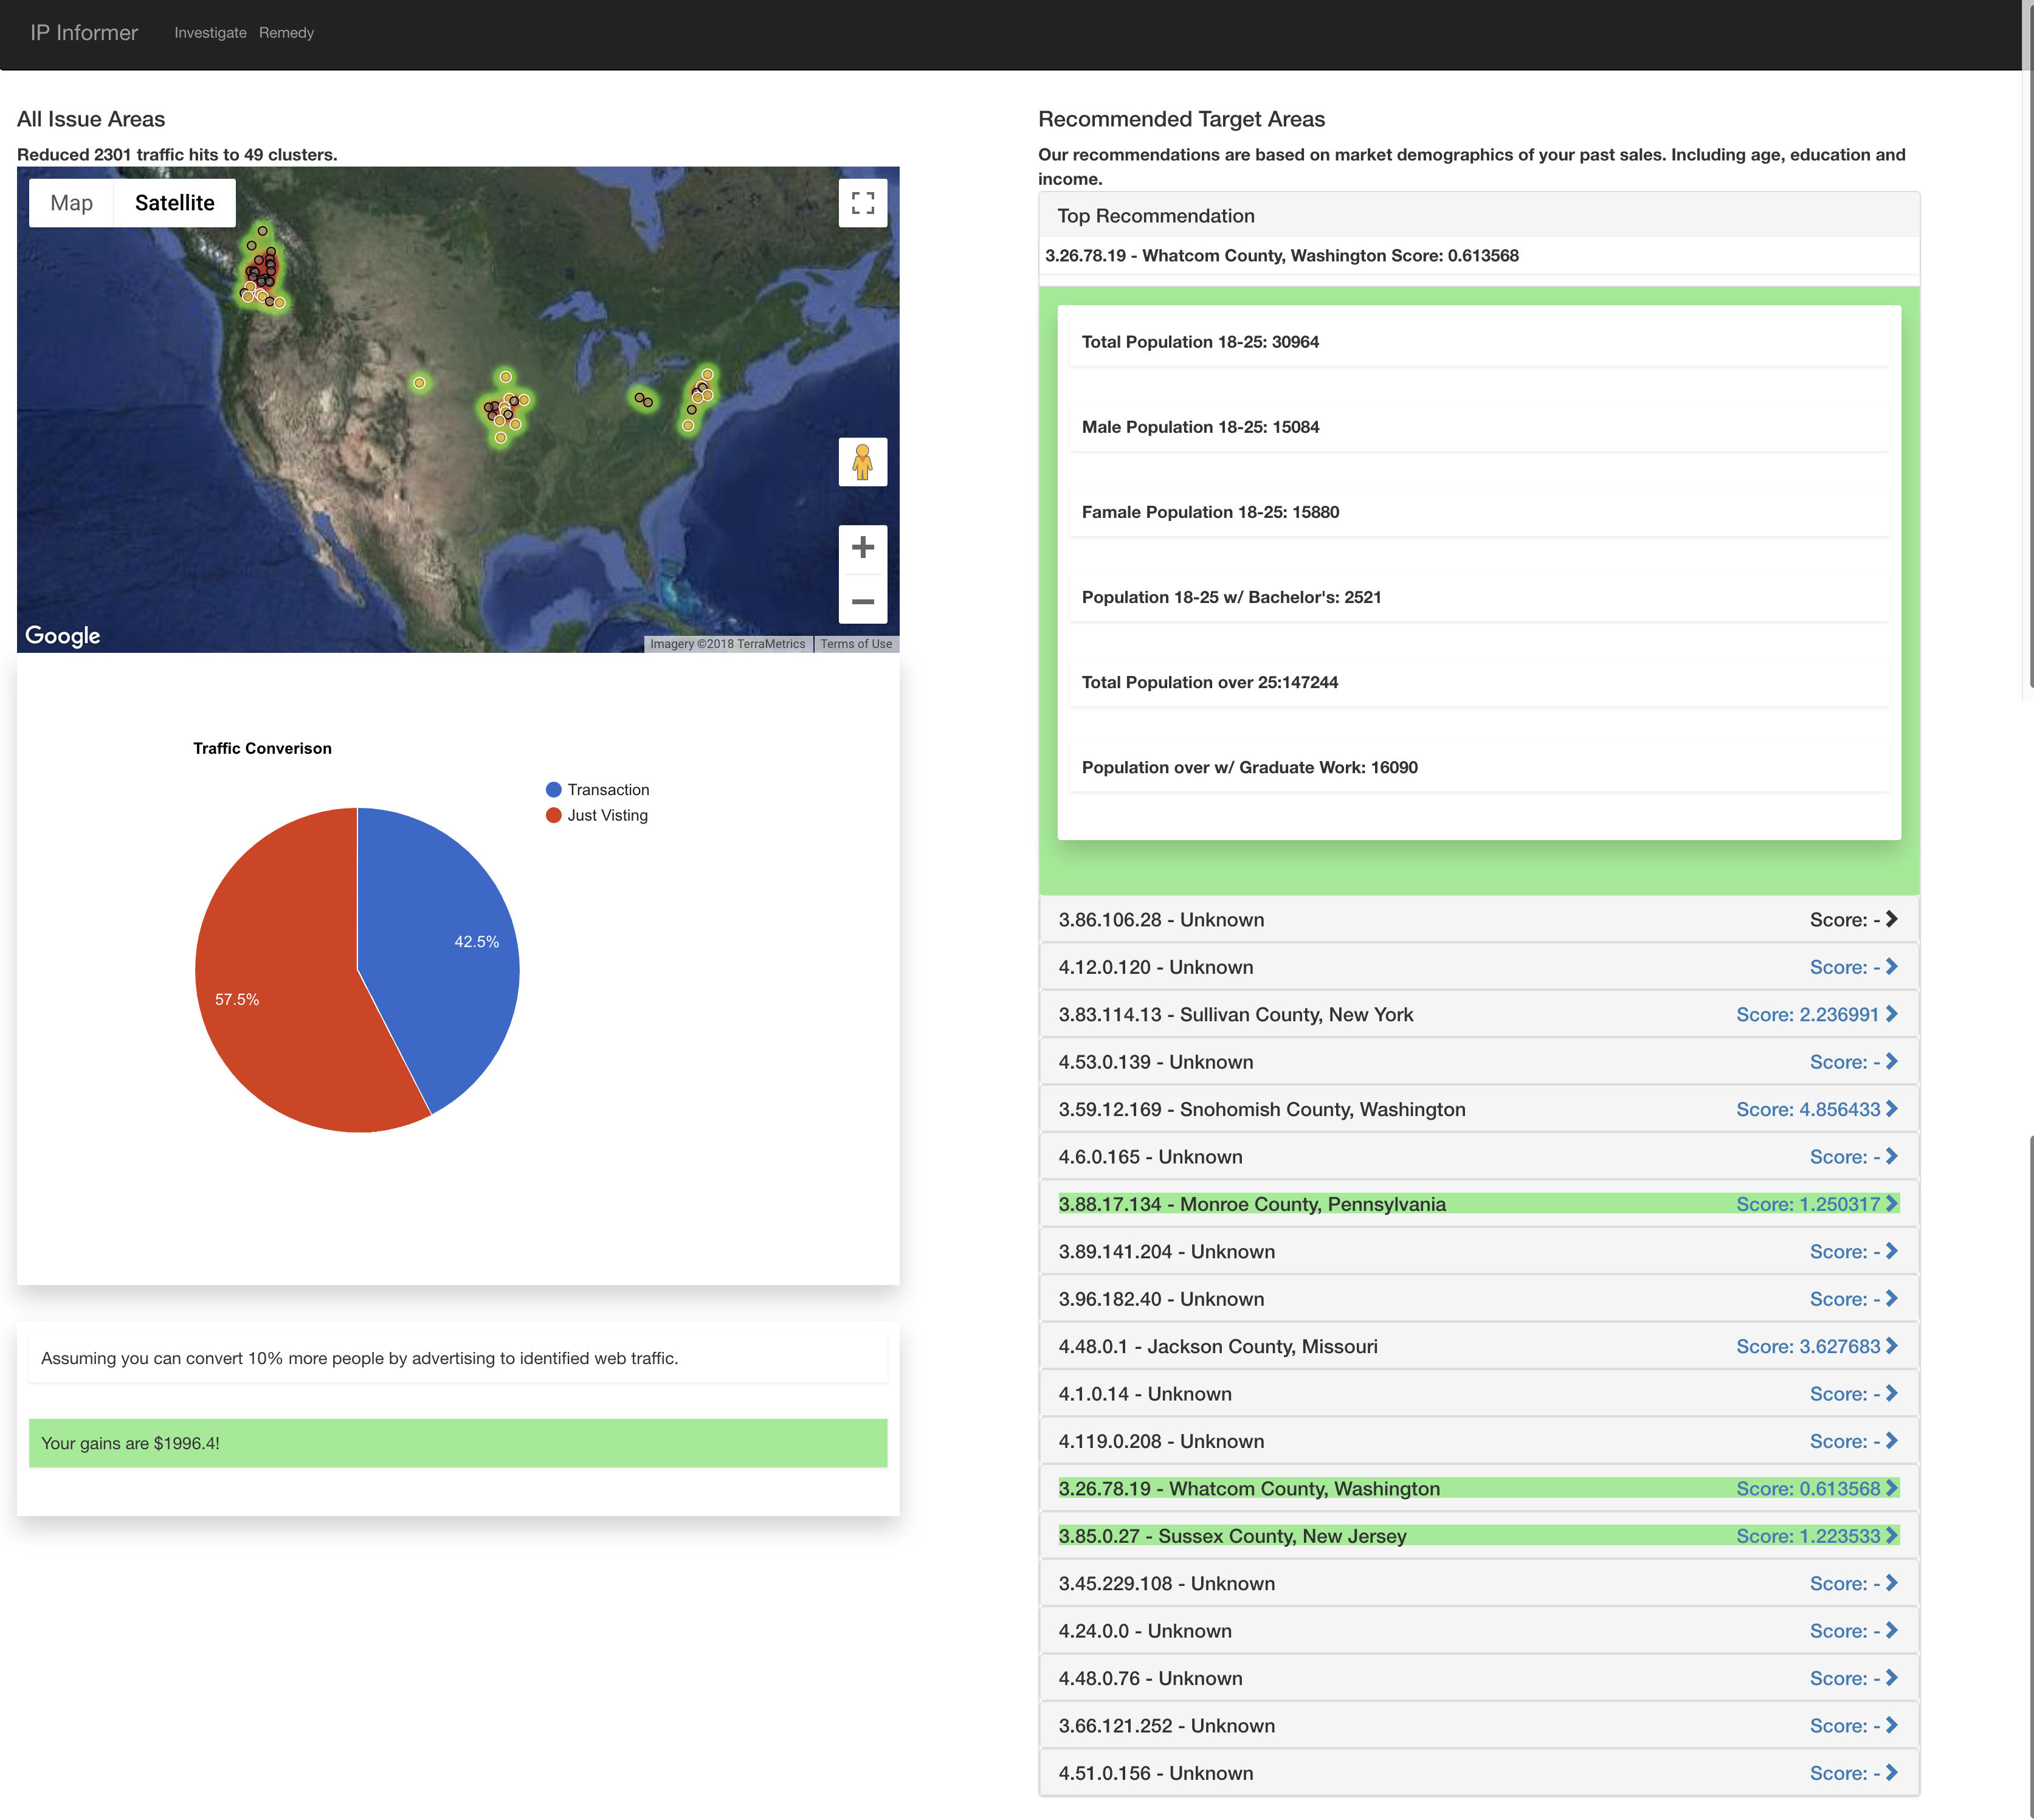Click the IP Informer brand link
Screen dimensions: 2034x1820
[84, 33]
